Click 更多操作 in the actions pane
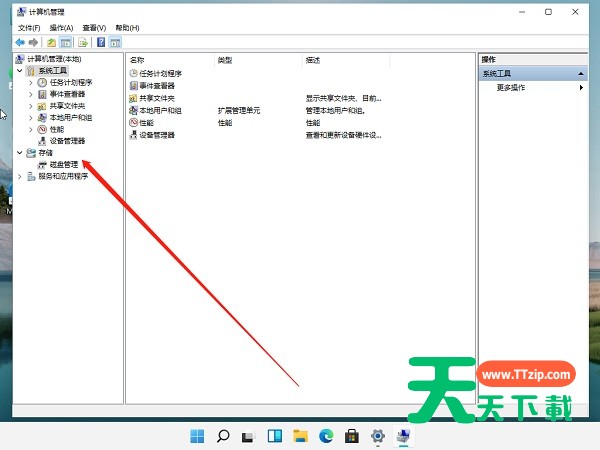The width and height of the screenshot is (600, 450). [x=510, y=88]
